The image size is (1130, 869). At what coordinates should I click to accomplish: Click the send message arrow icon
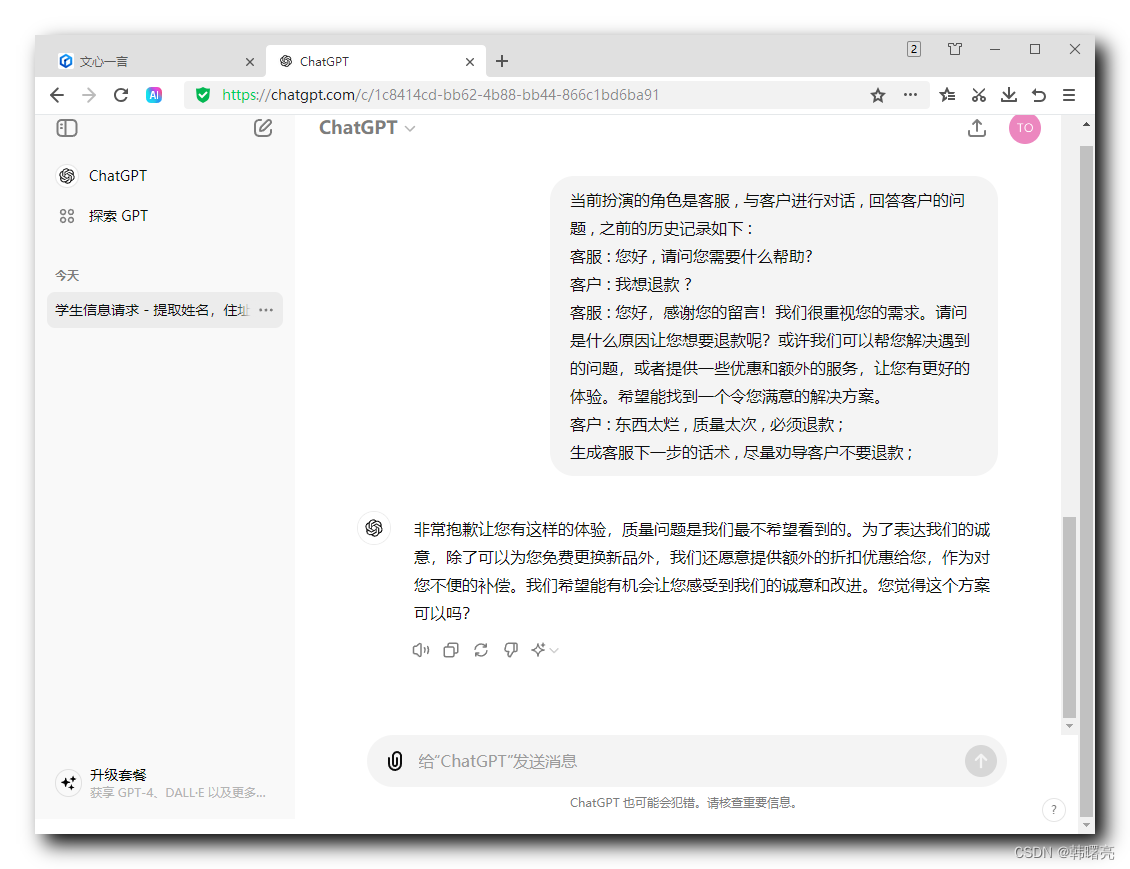[x=981, y=761]
